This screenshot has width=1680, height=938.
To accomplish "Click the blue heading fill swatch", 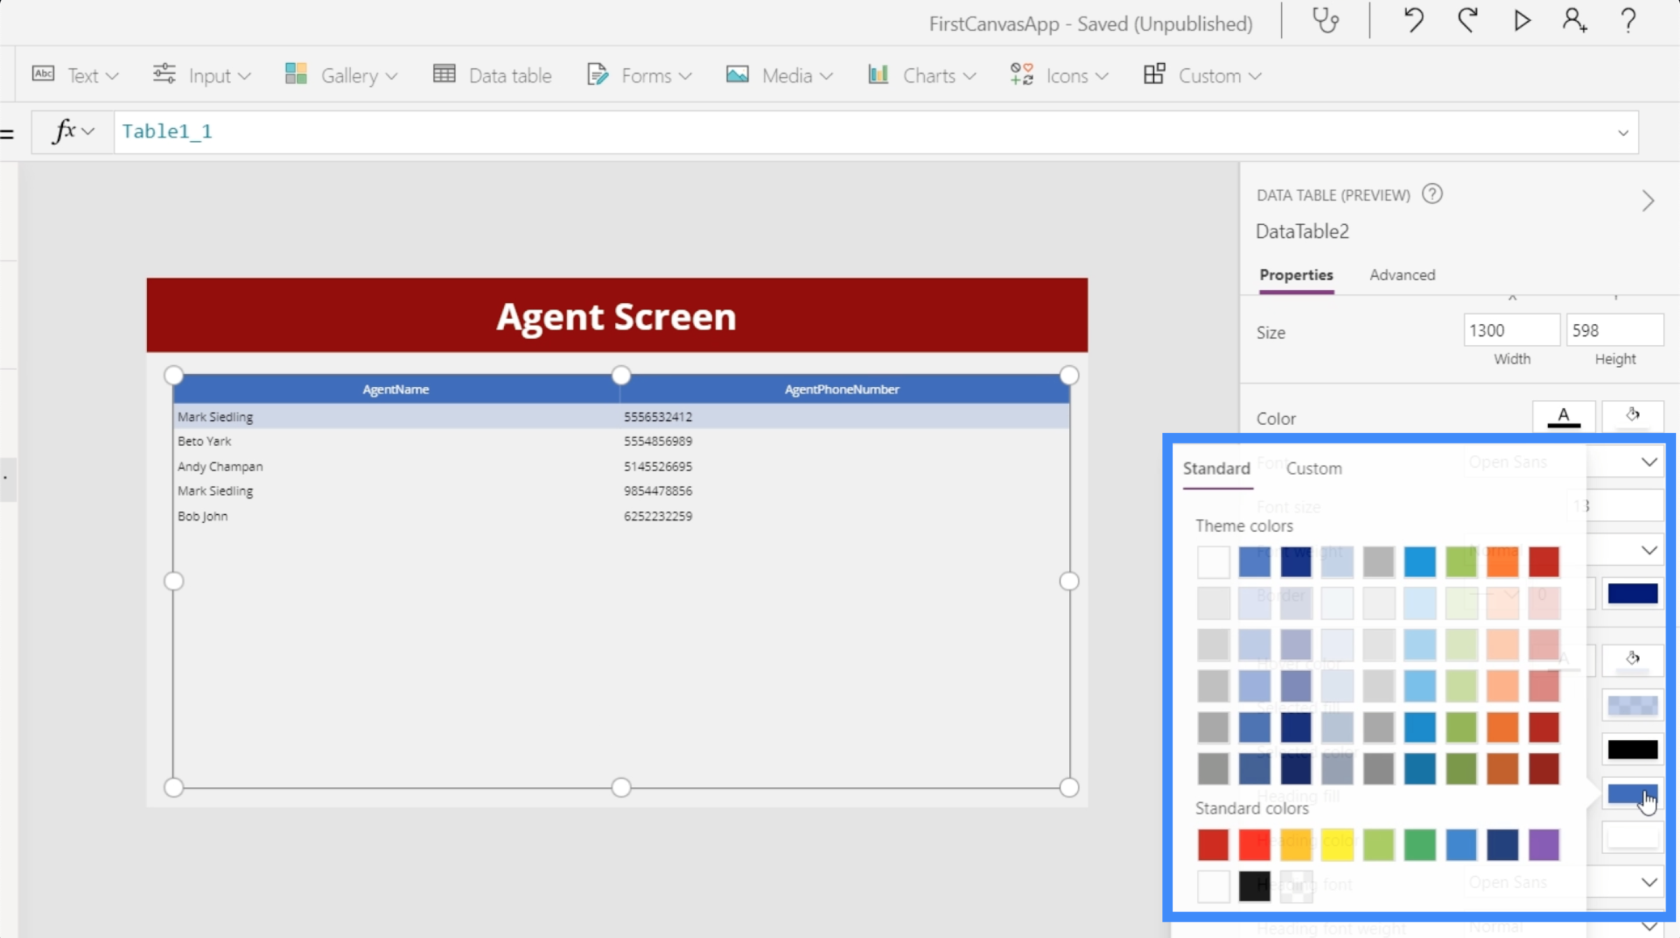I will [x=1632, y=794].
